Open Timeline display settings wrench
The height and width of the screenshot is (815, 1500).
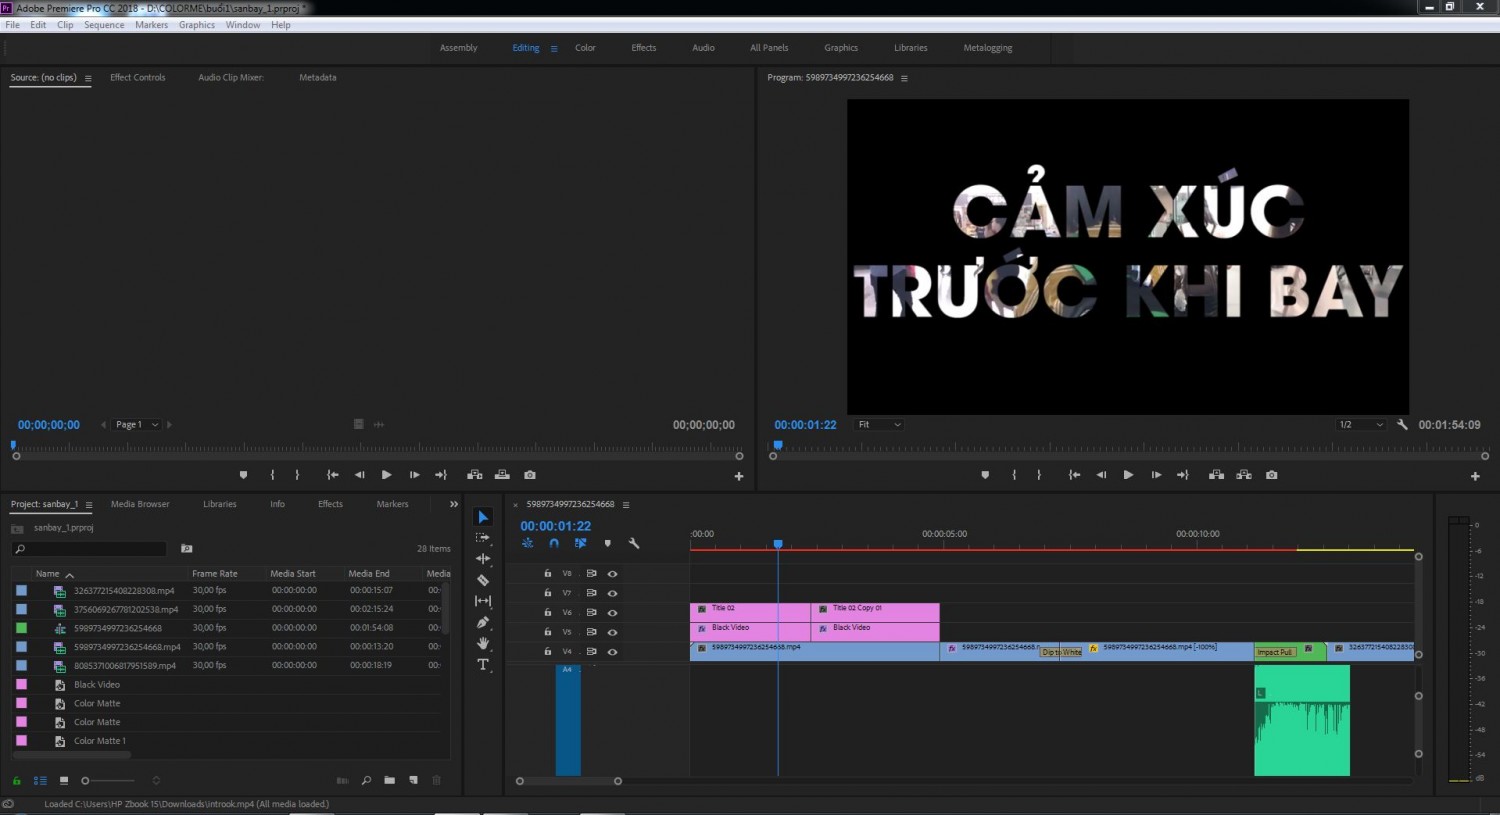pyautogui.click(x=634, y=544)
